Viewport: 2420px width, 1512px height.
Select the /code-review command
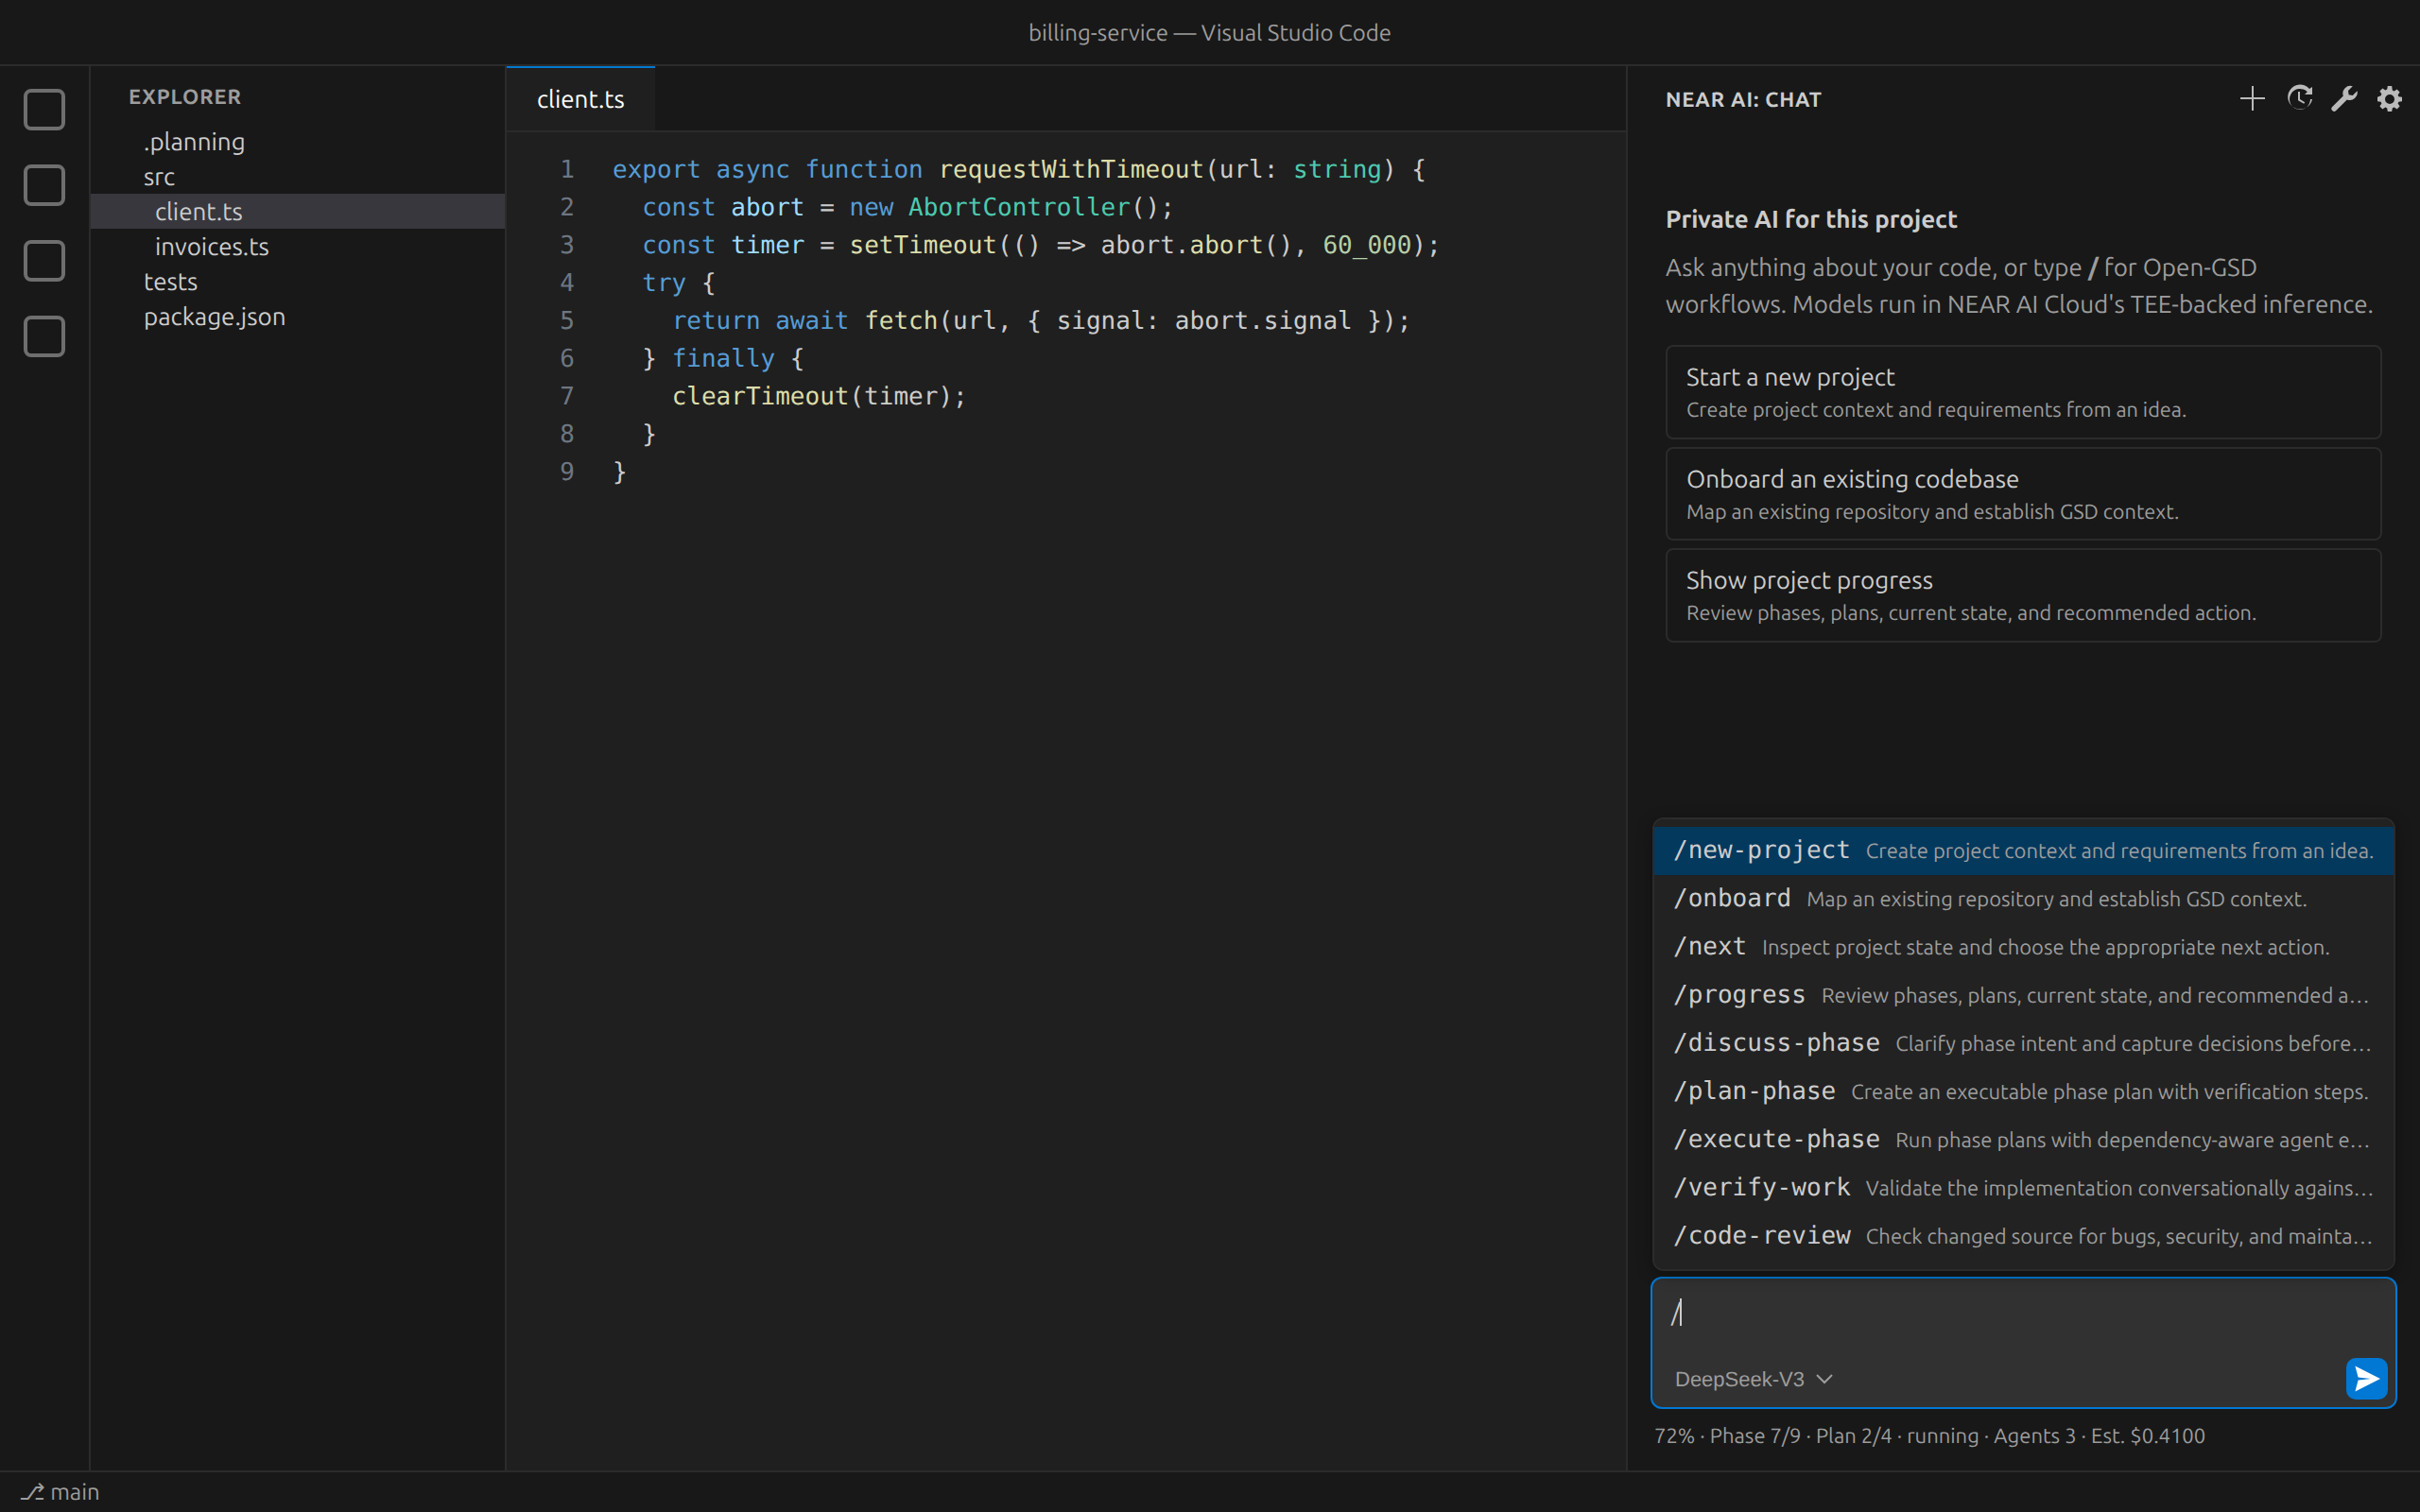[x=2023, y=1236]
